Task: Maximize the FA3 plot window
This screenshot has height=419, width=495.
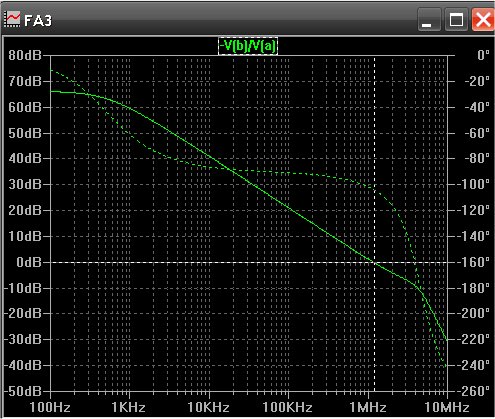Action: click(456, 20)
